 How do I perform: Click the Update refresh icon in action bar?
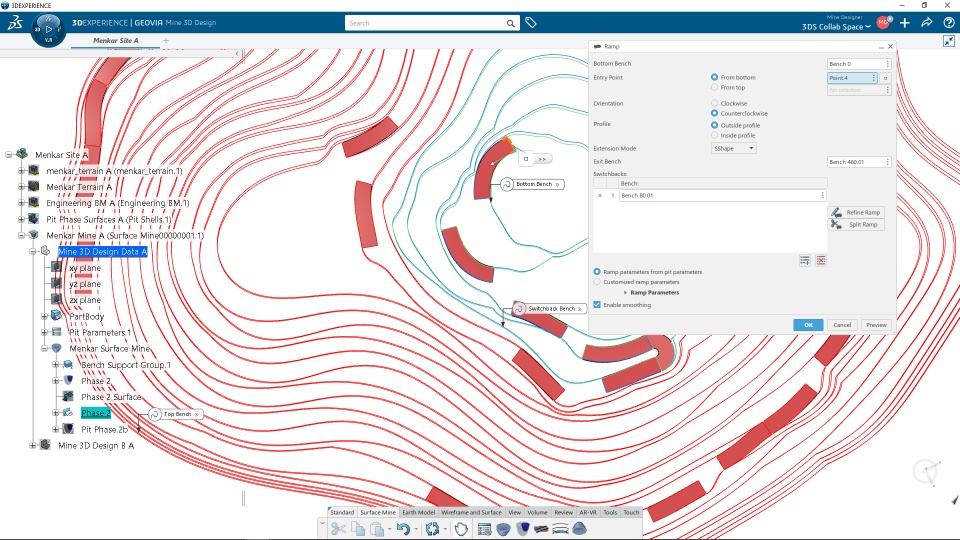tap(432, 529)
